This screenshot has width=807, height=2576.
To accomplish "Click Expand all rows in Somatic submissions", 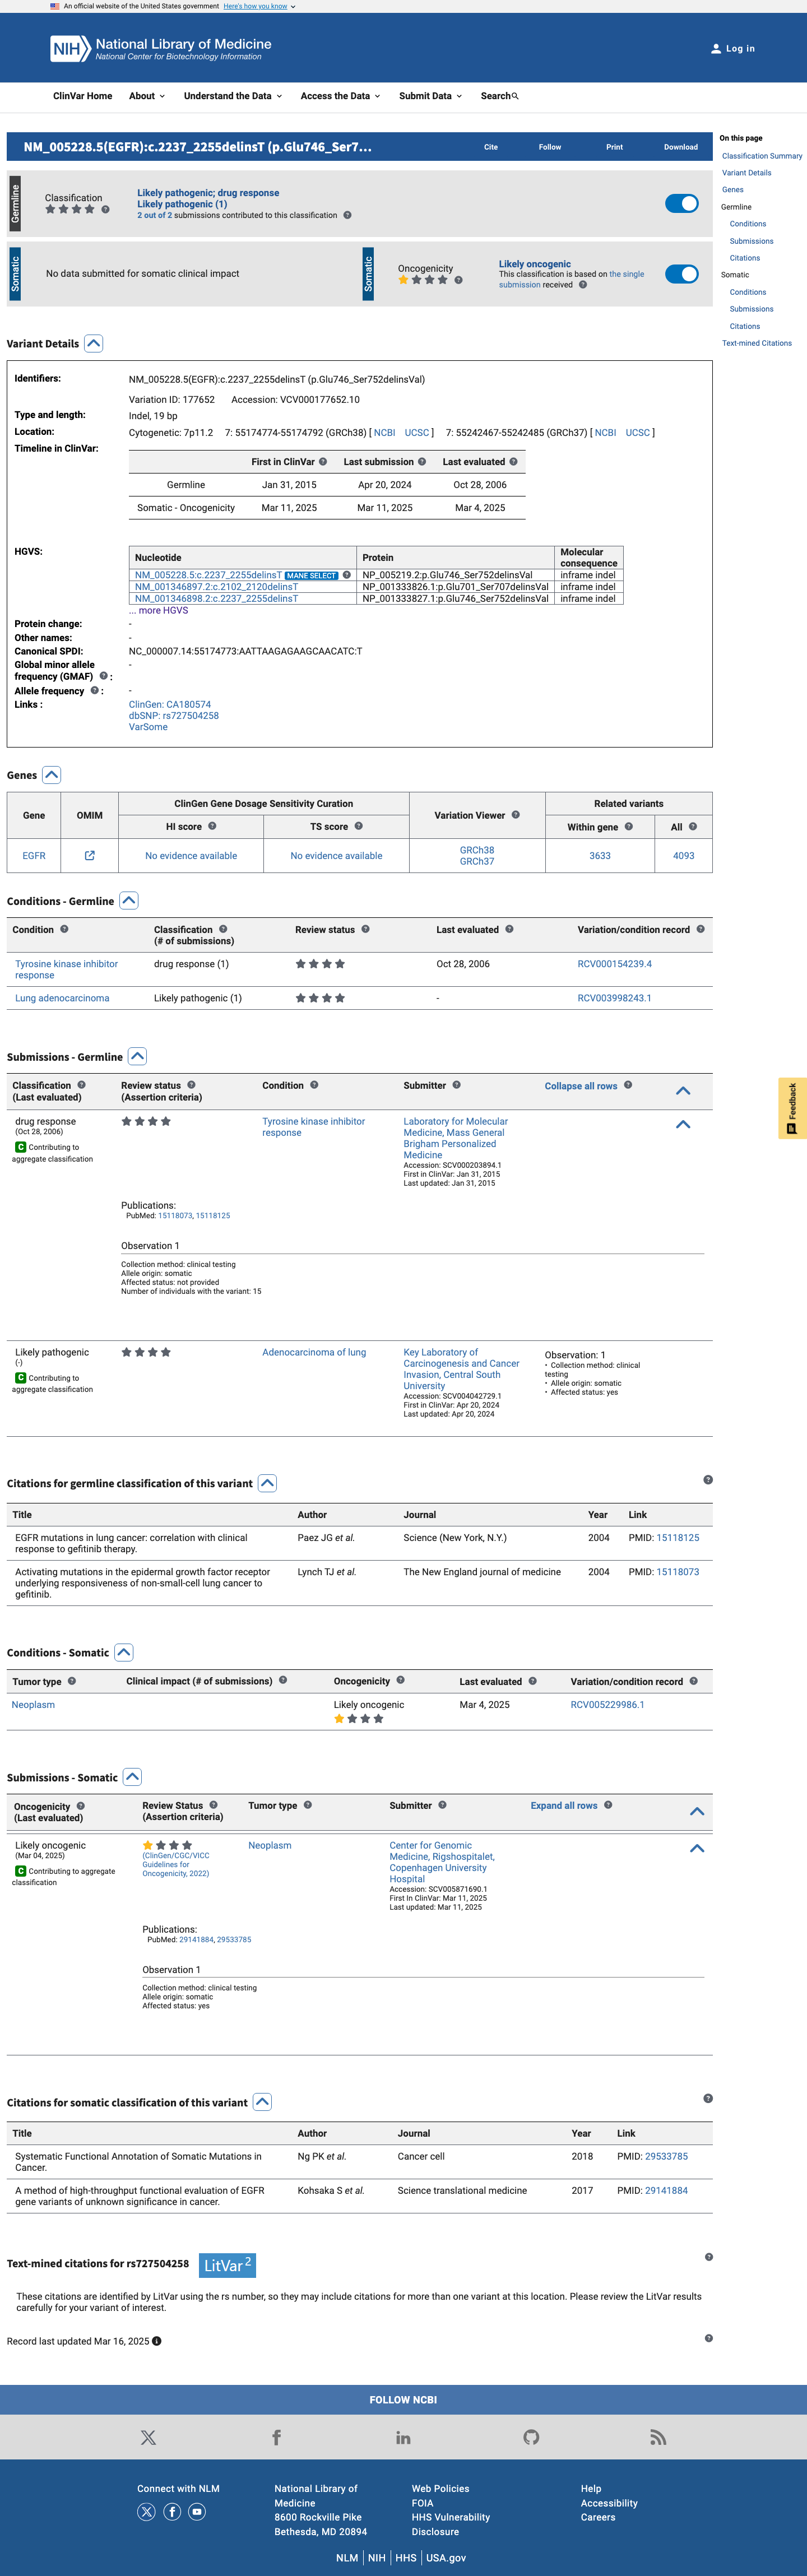I will coord(564,1806).
